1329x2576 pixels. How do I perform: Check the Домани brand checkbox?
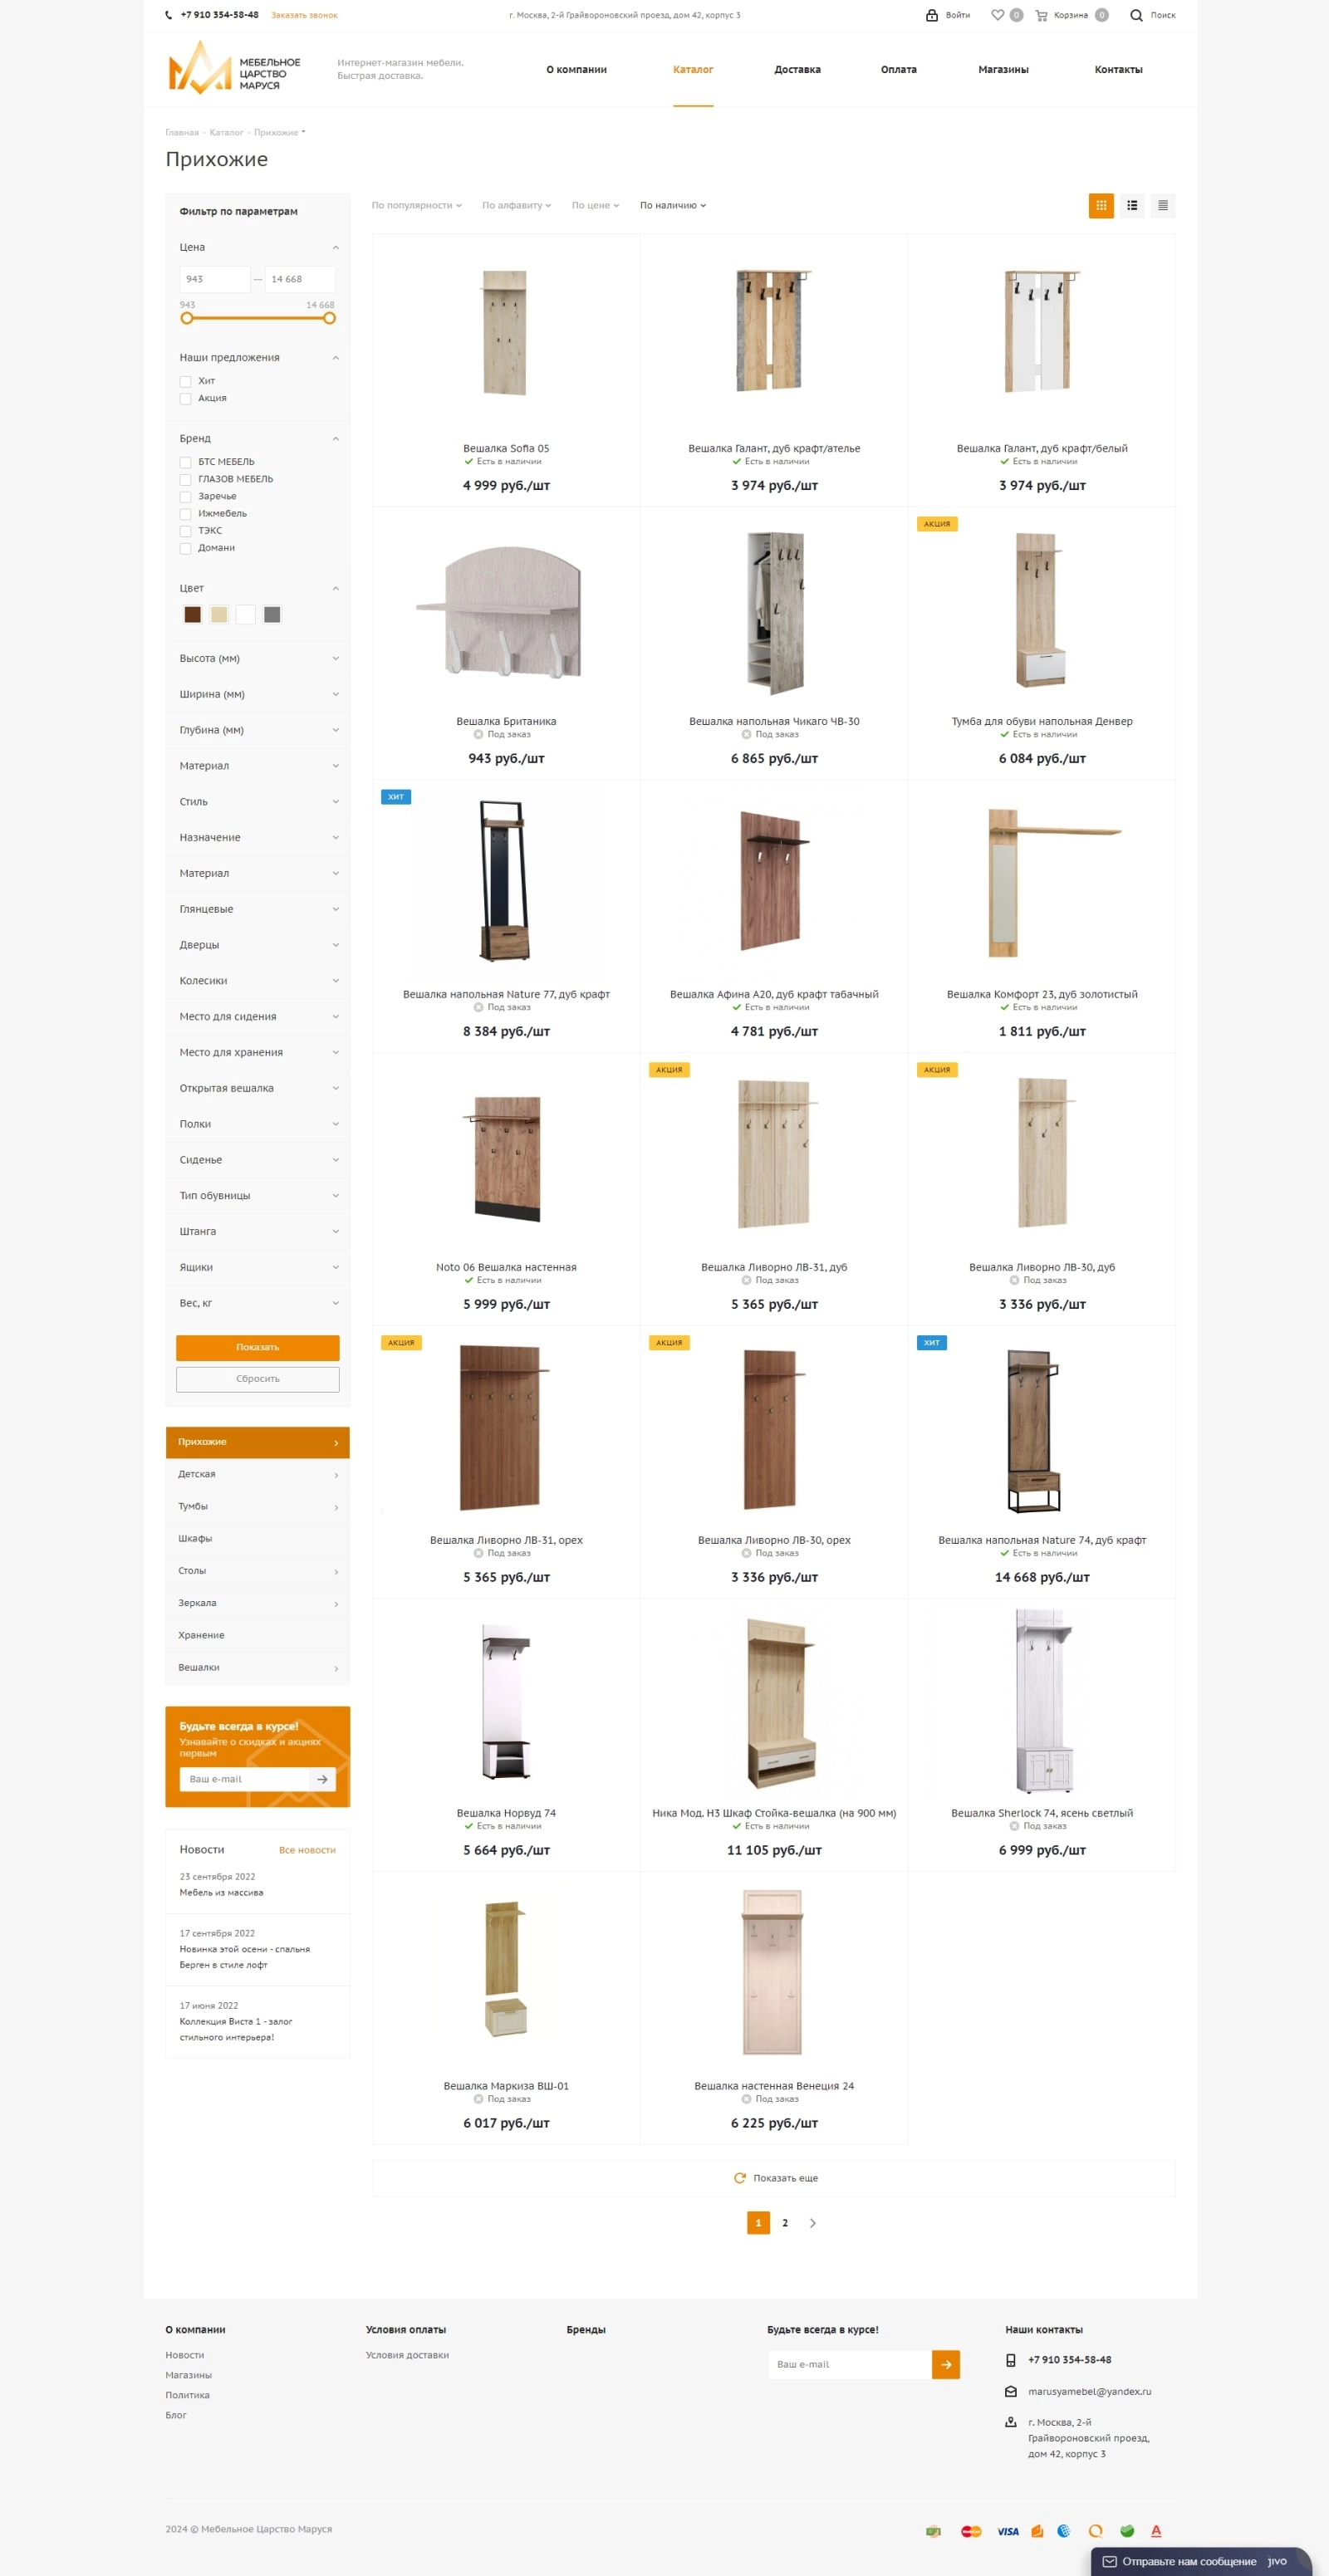tap(185, 548)
